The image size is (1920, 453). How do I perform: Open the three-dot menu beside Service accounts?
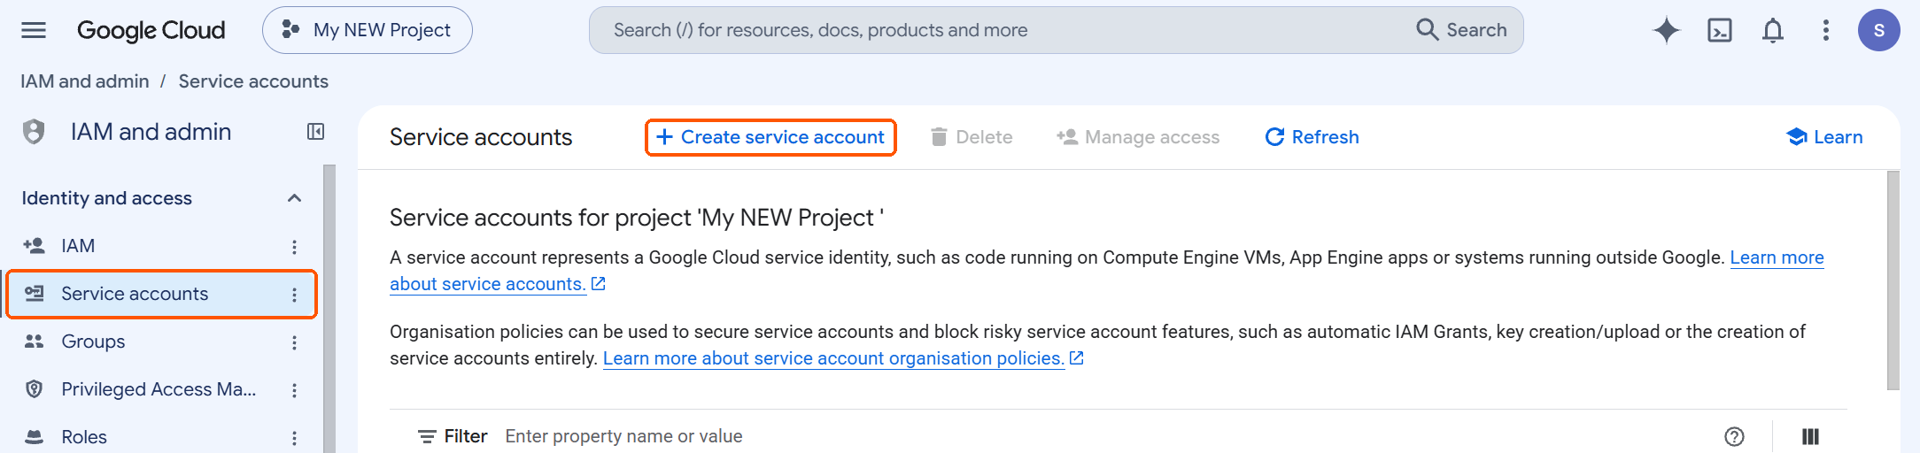coord(294,294)
